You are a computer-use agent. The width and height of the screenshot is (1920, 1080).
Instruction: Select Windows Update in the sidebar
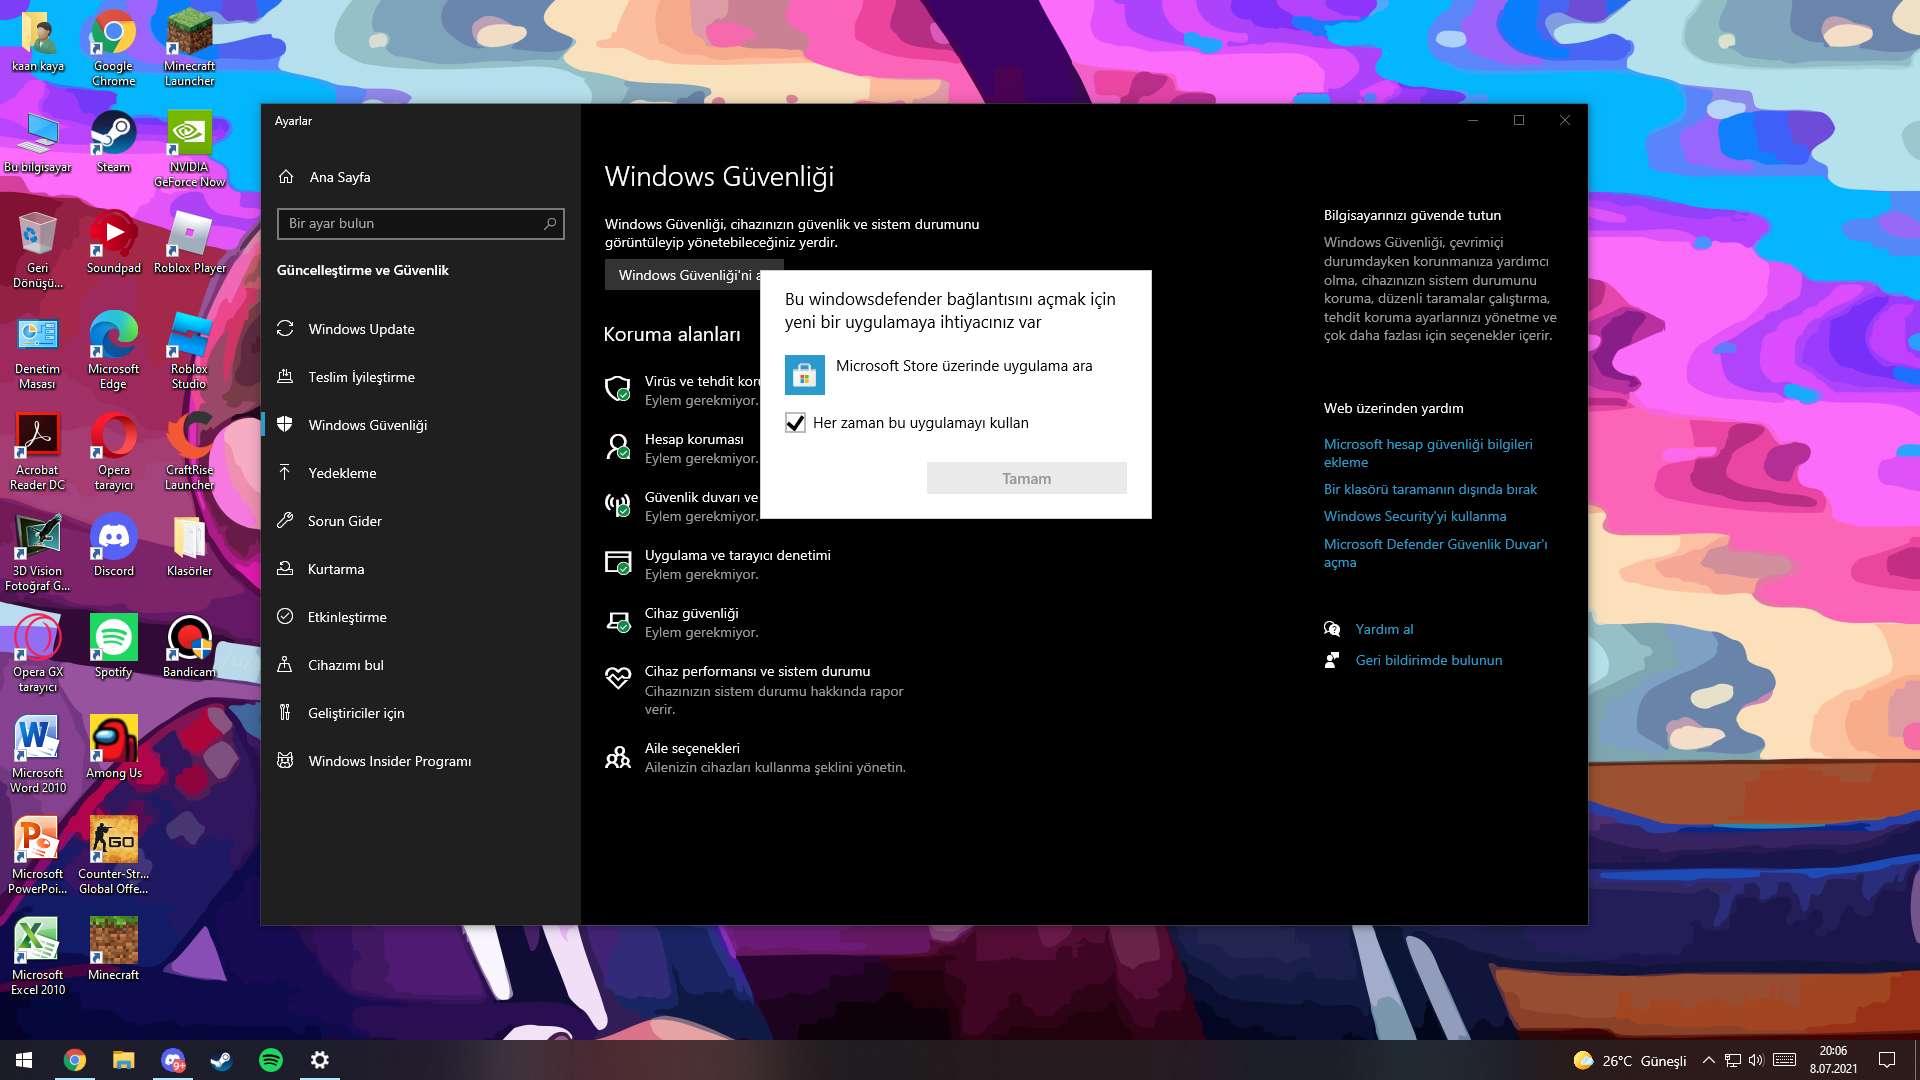361,329
